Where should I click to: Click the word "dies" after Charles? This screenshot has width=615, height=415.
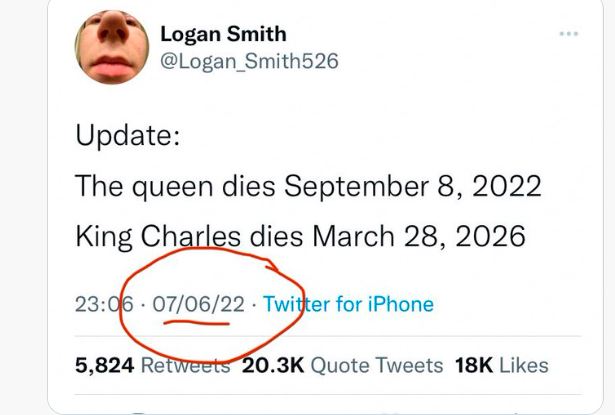(278, 237)
